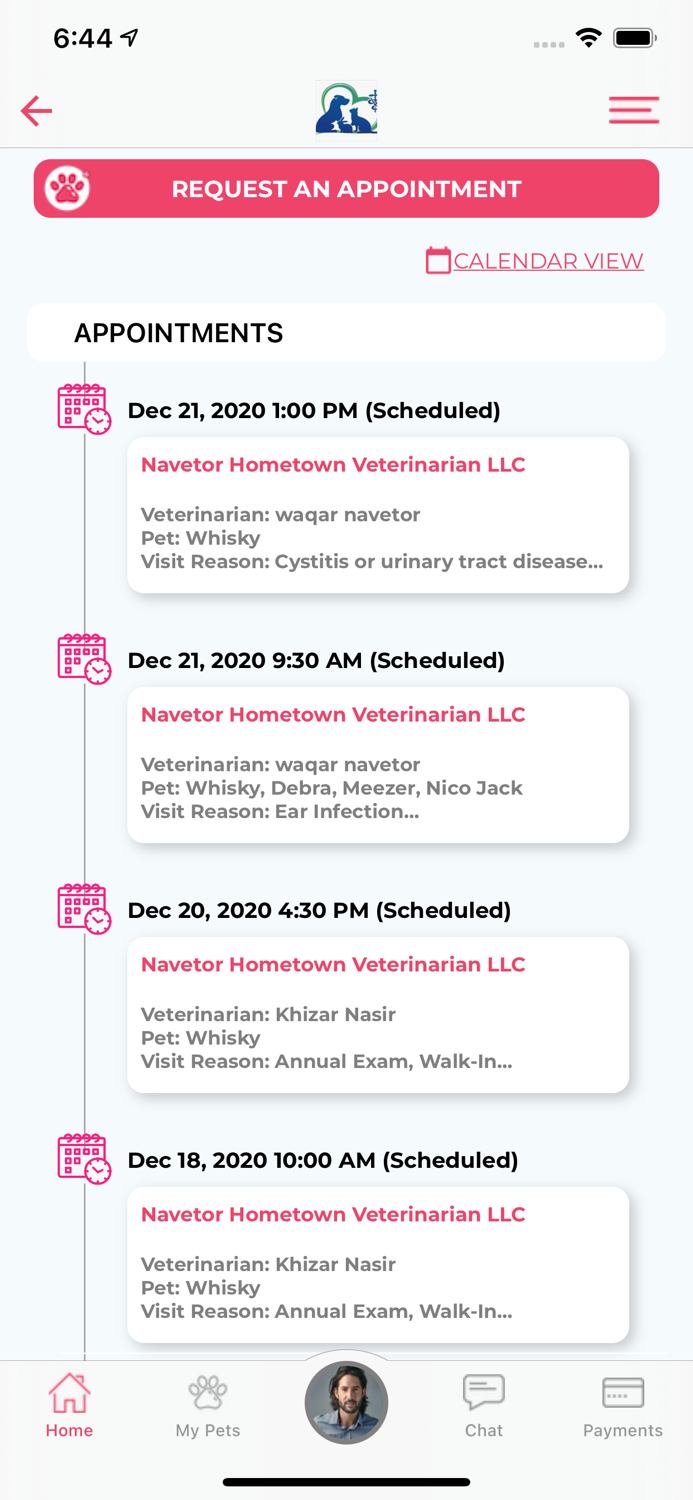Select the Payments tab
This screenshot has width=693, height=1500.
tap(623, 1405)
